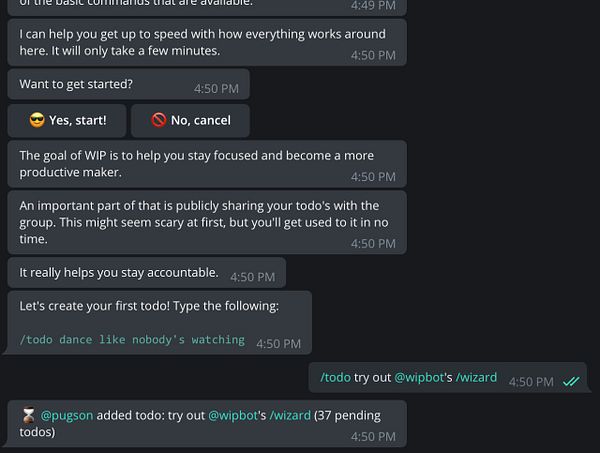Click the "Let's create your first todo!" message bubble
Screen dimensions: 600x453
[160, 323]
